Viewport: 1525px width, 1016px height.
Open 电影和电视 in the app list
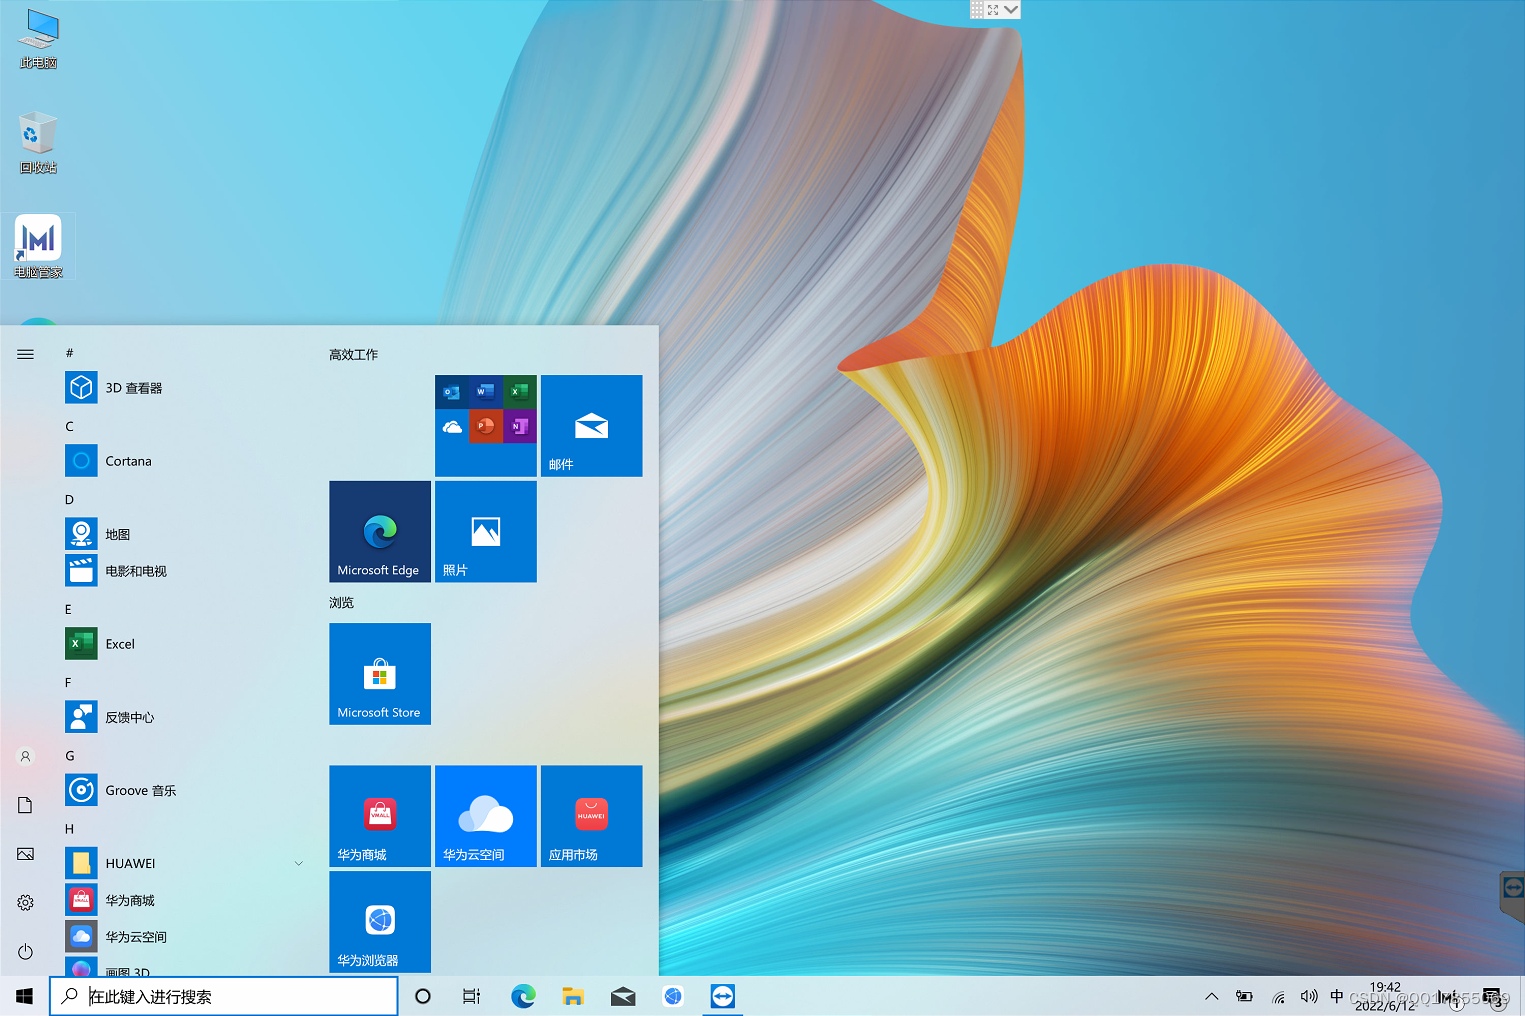point(185,571)
